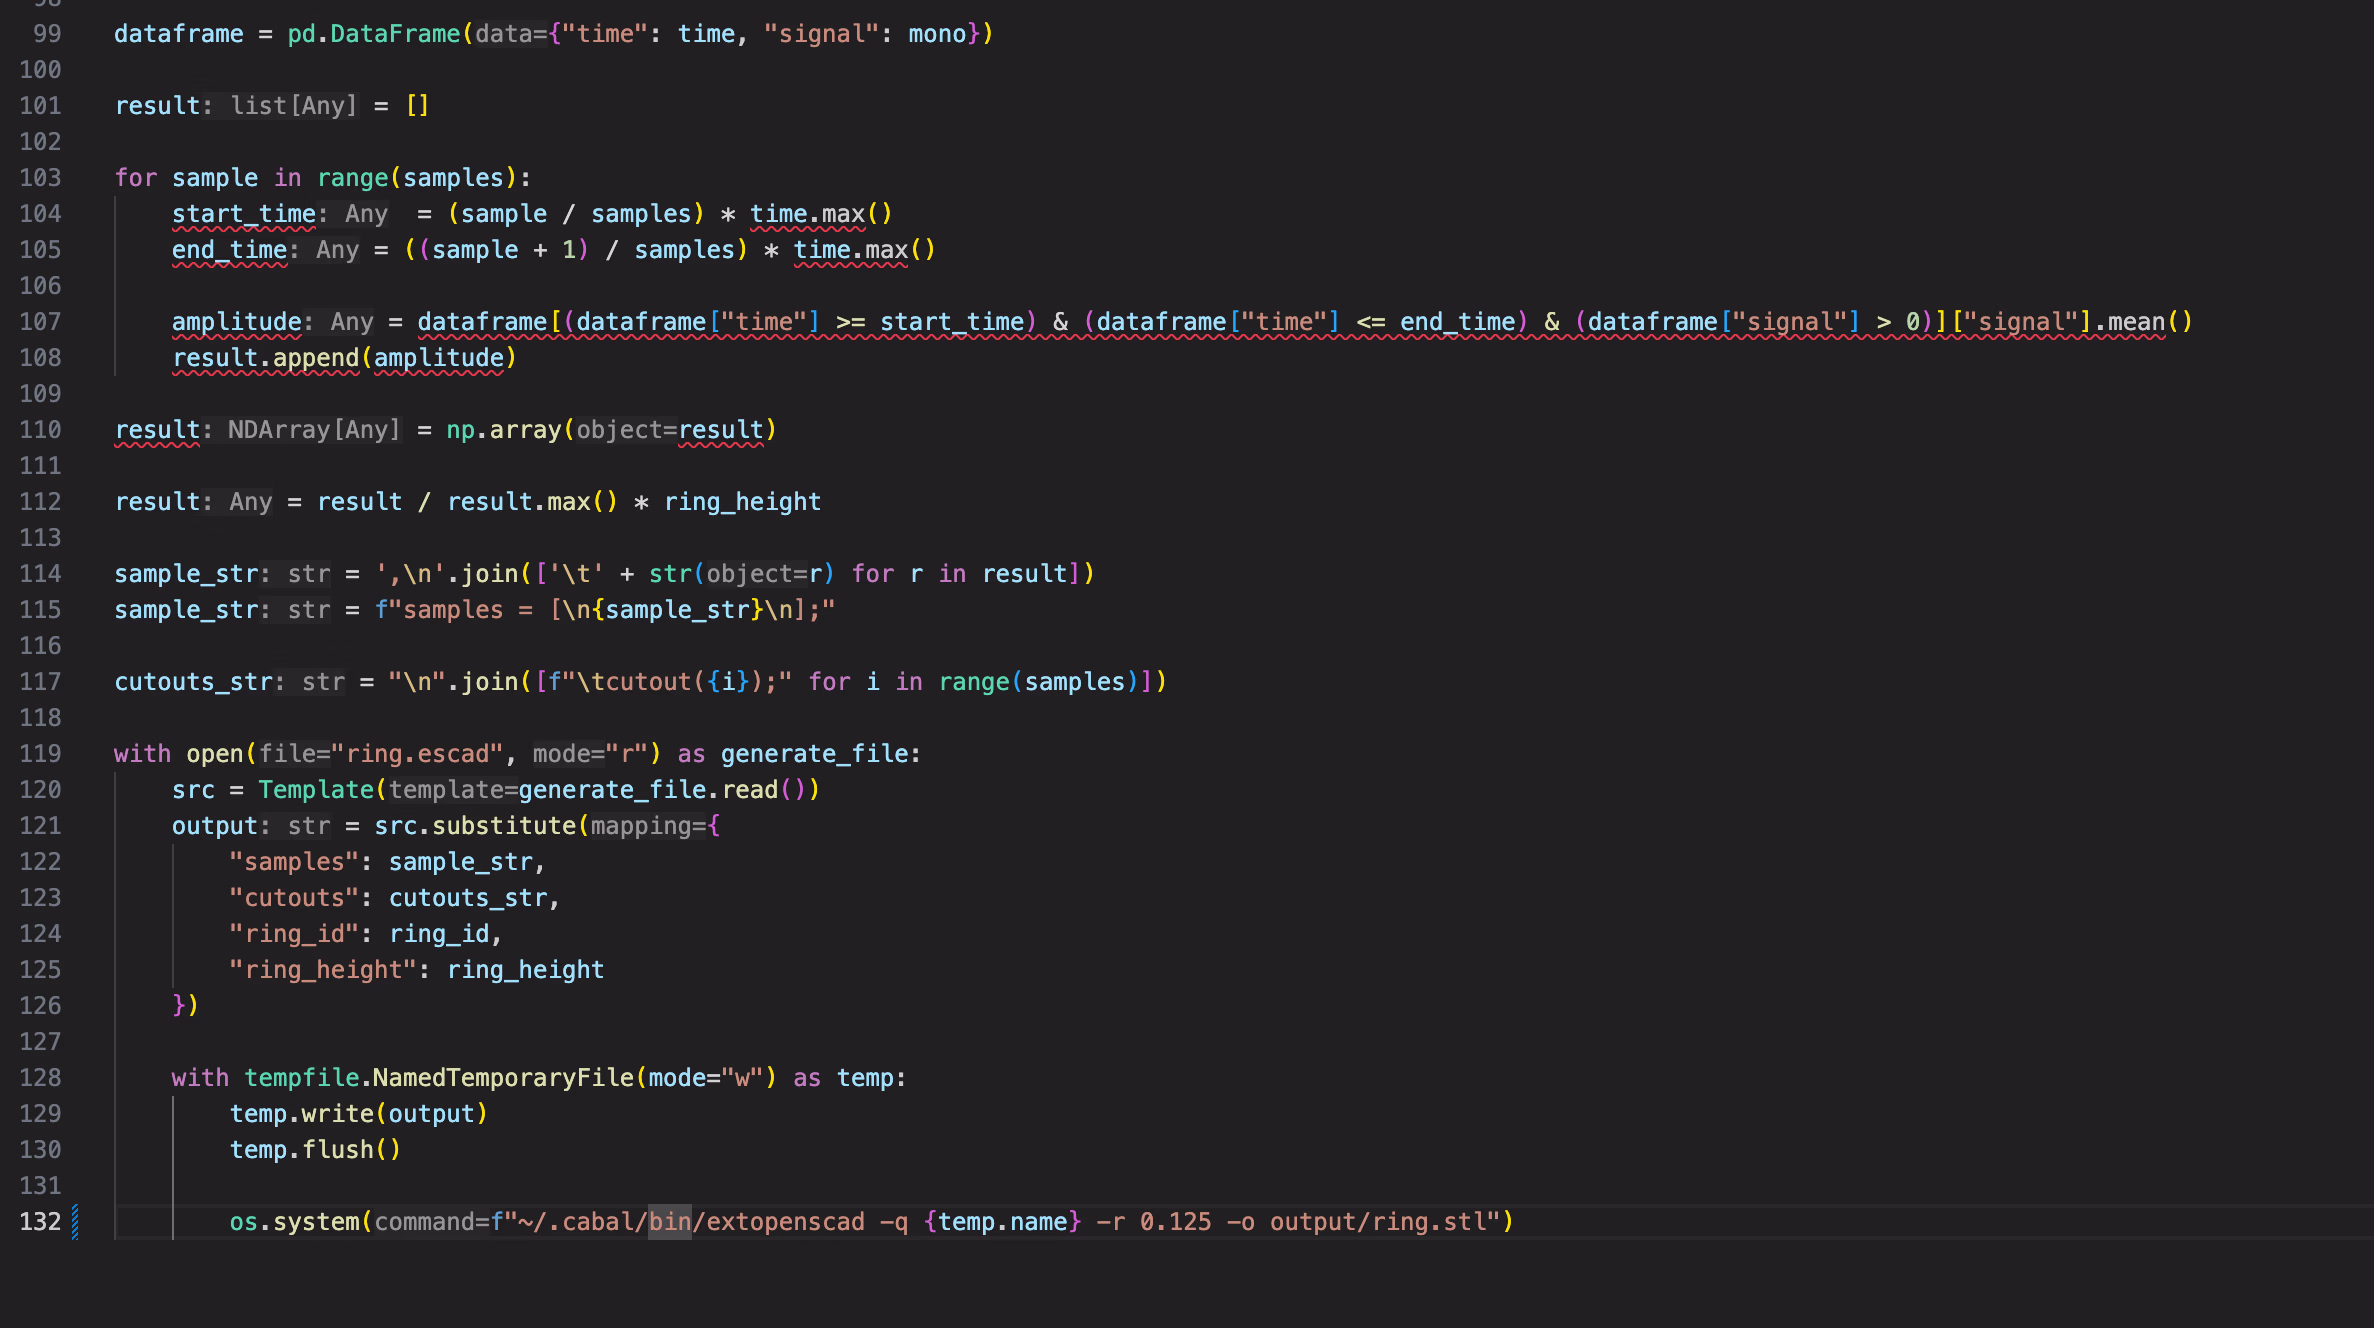This screenshot has width=2374, height=1328.
Task: Click temp.flush() on line 130
Action: coord(315,1149)
